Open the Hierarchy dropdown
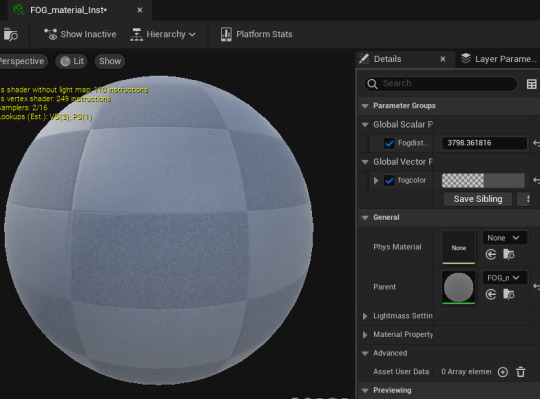This screenshot has height=399, width=540. click(163, 34)
